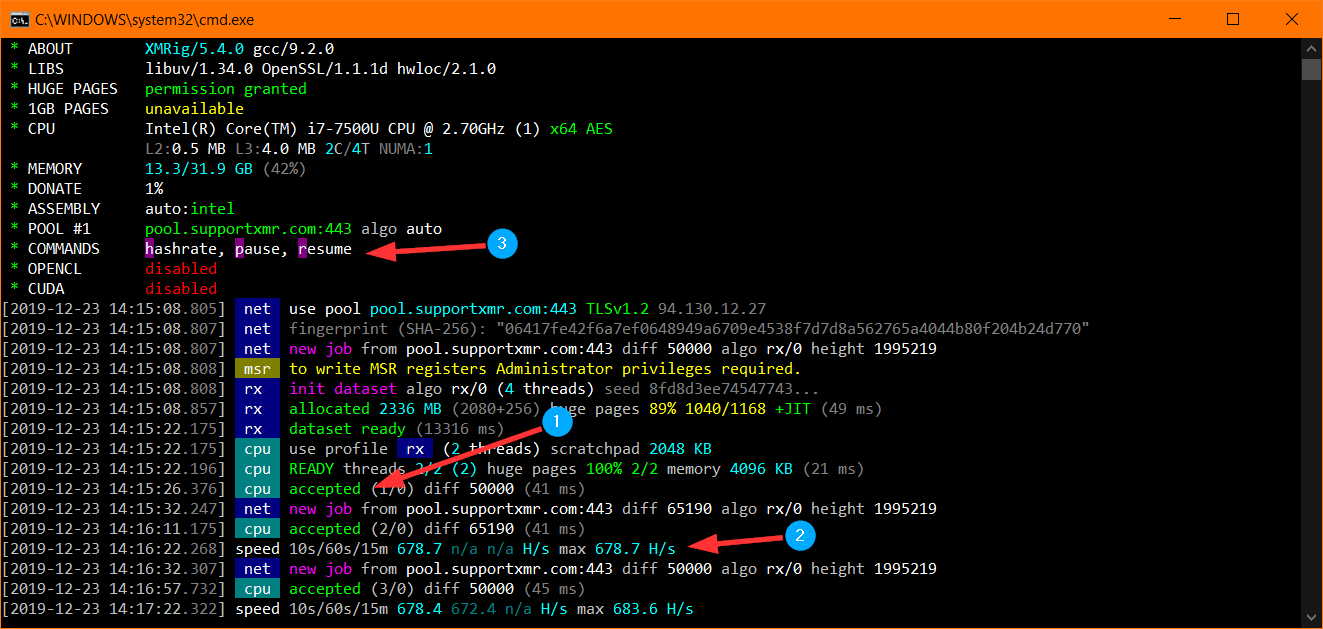
Task: Click the 1GB PAGES label
Action: click(68, 108)
